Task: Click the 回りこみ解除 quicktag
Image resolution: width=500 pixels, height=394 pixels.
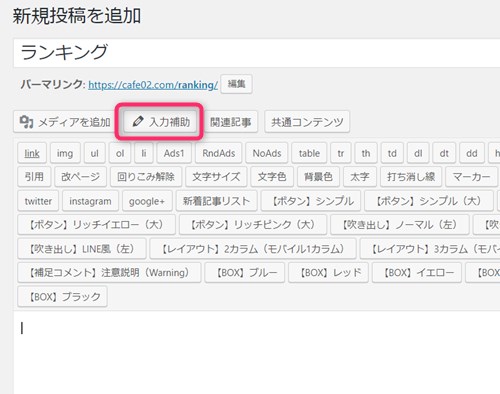Action: pyautogui.click(x=146, y=177)
